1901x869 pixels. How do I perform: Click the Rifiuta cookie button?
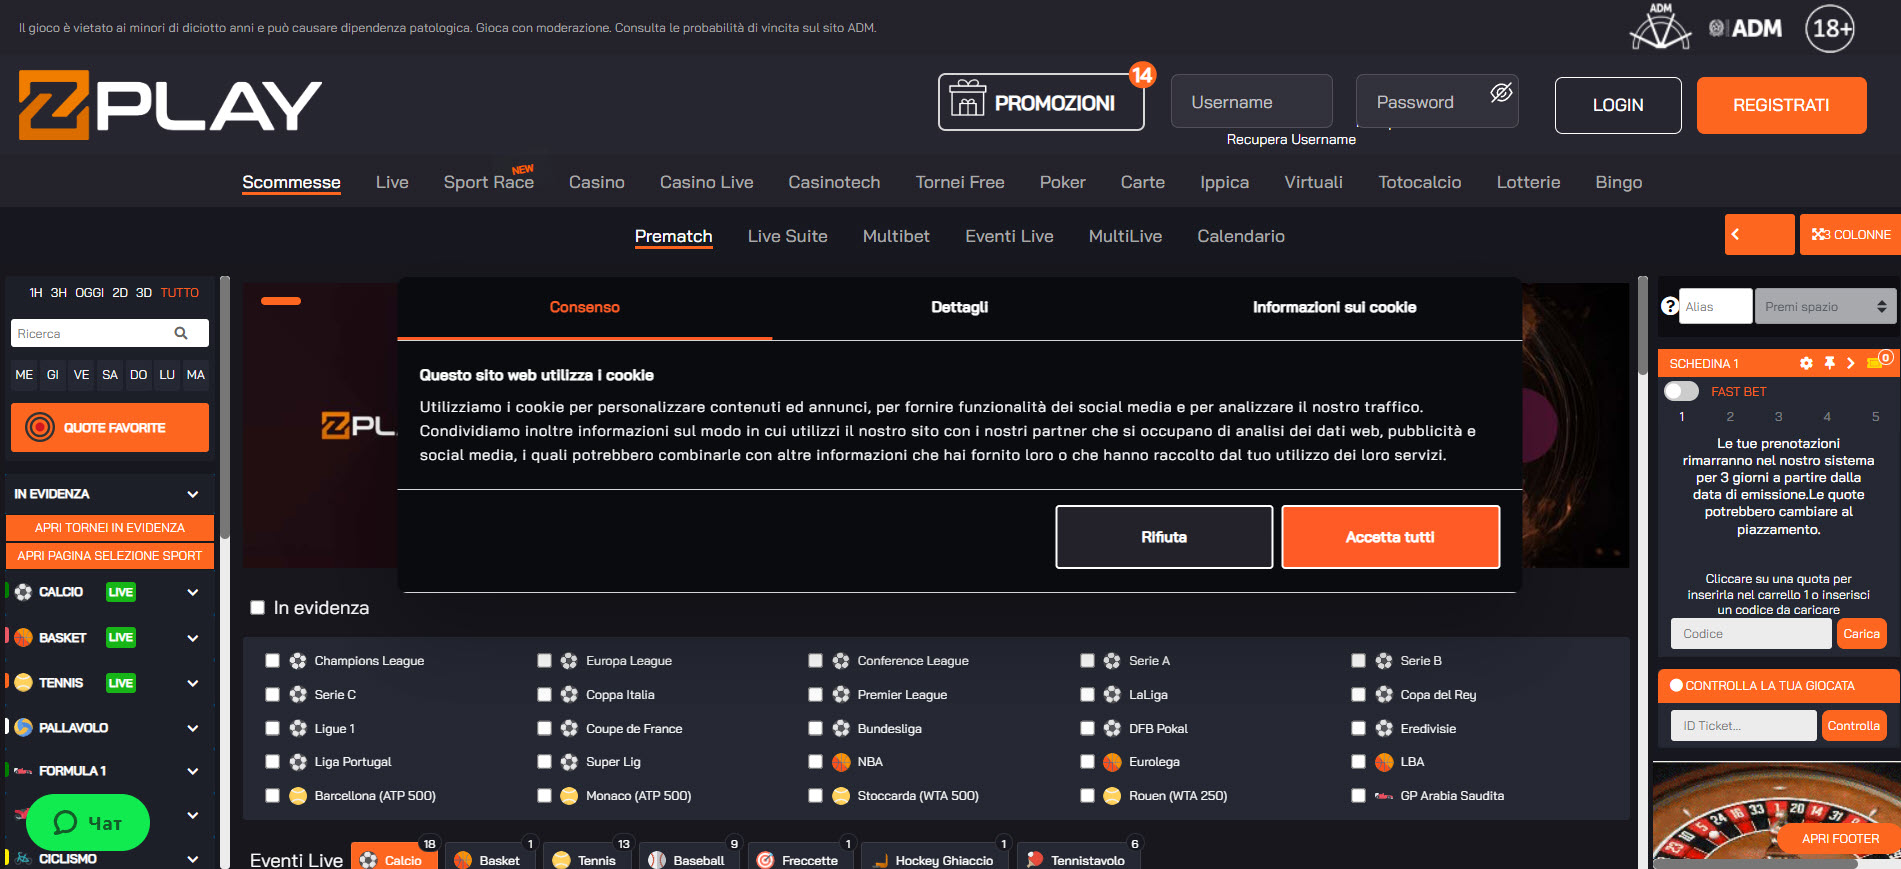[1164, 537]
